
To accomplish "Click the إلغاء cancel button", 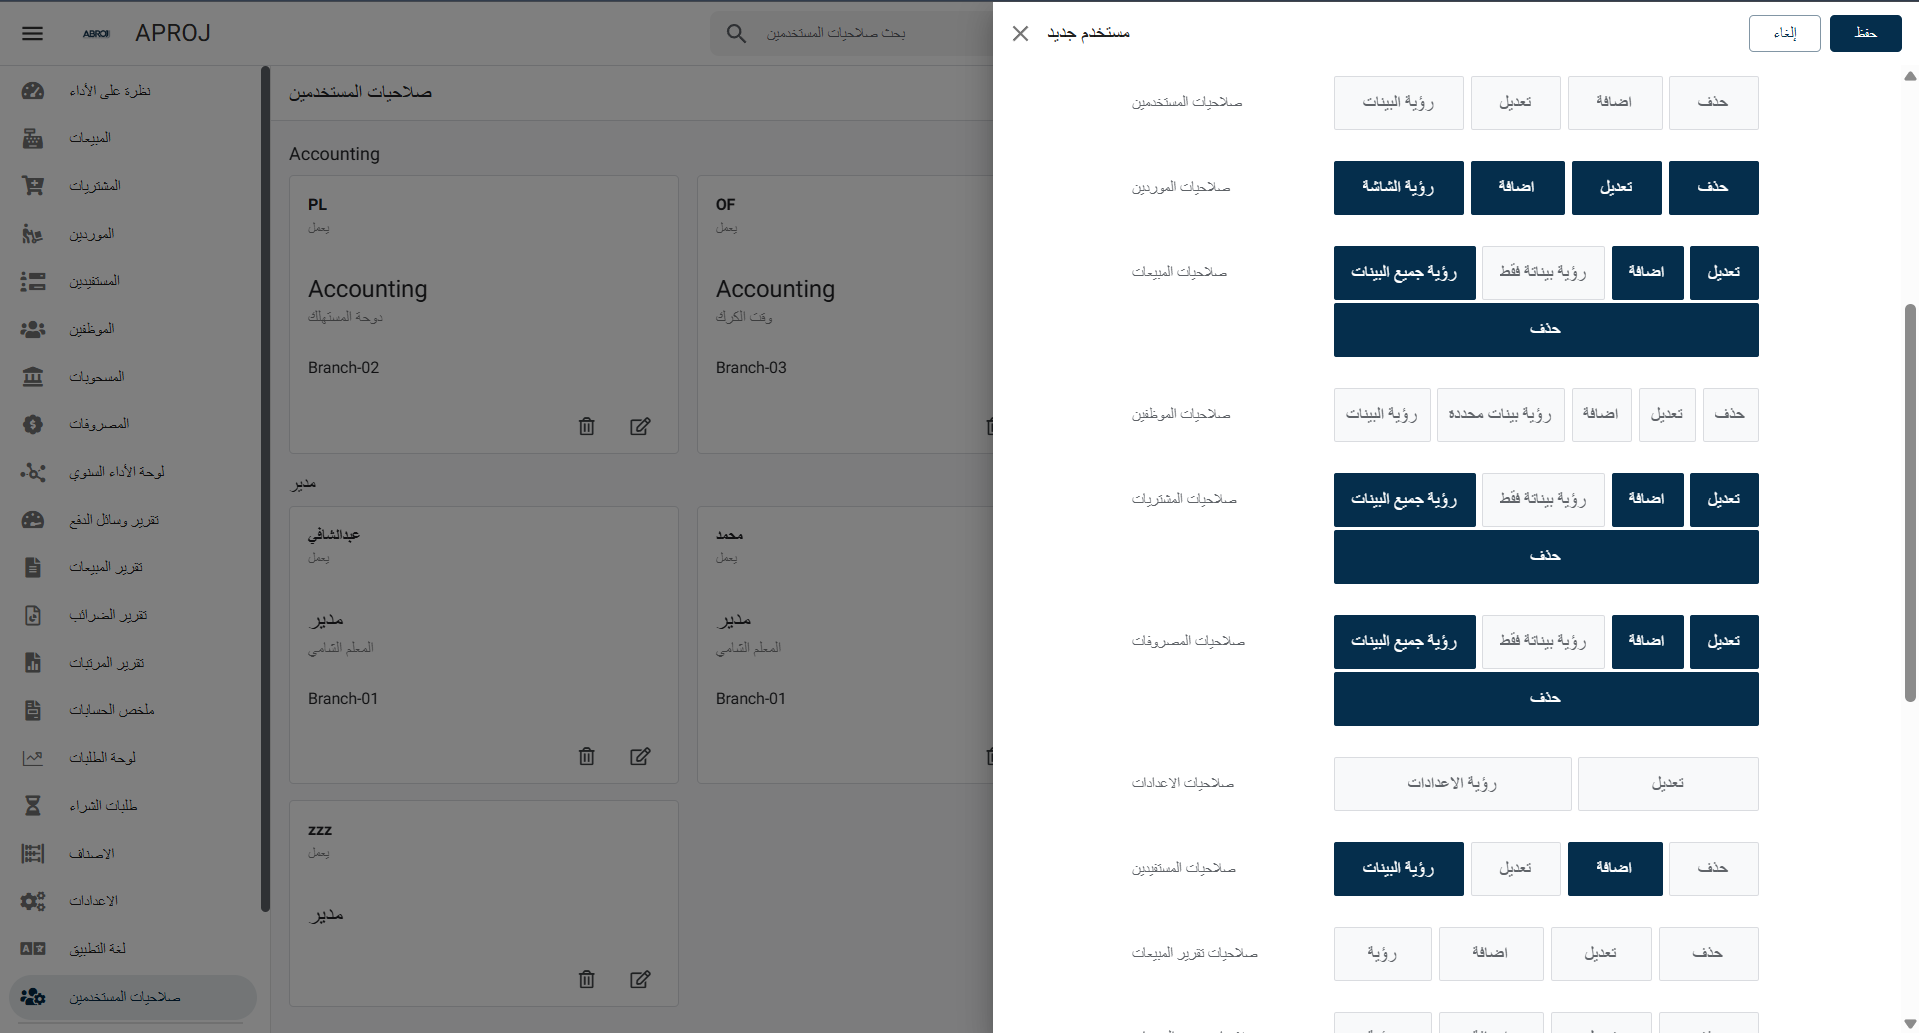I will tap(1784, 33).
